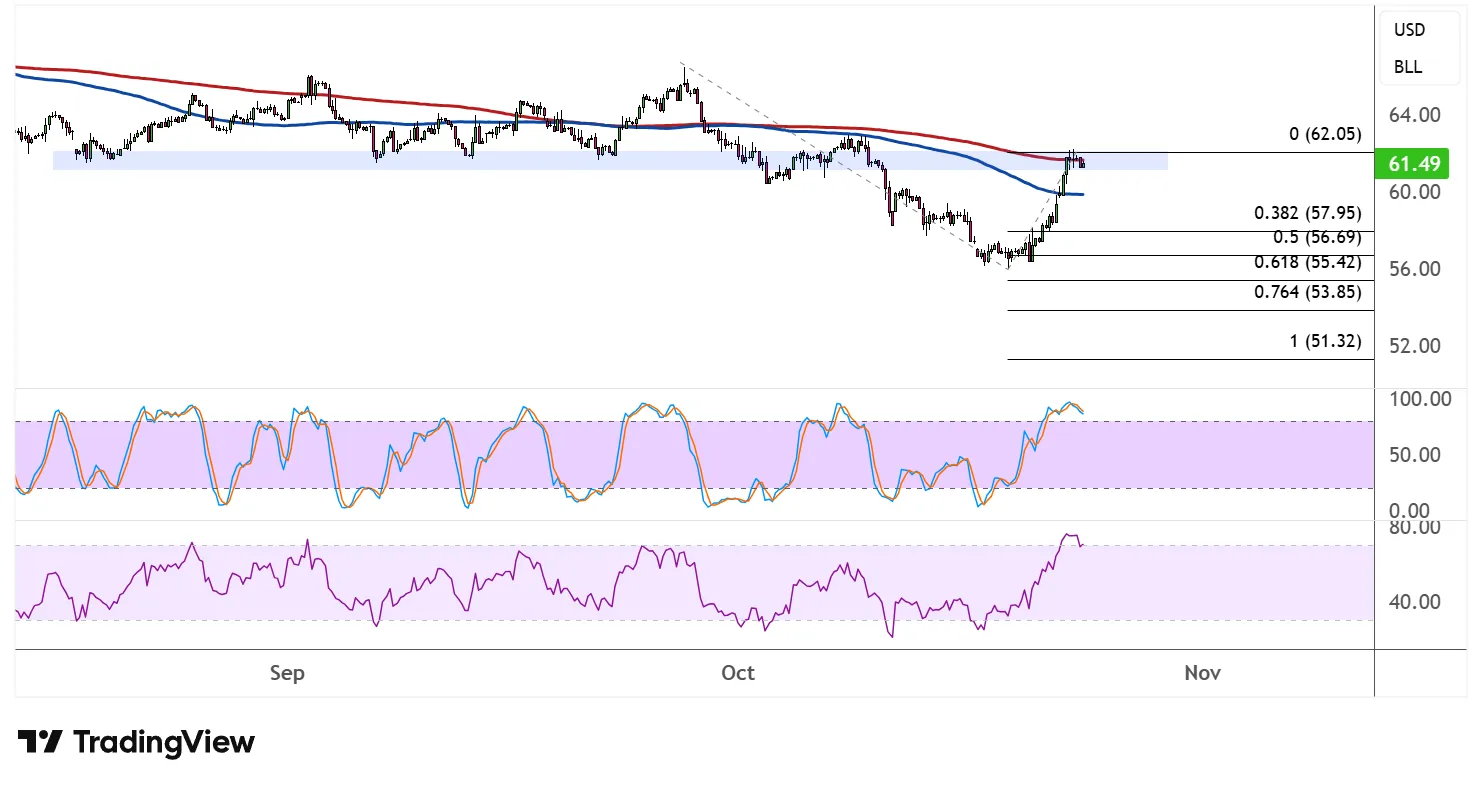1482x787 pixels.
Task: Click the BLL ticker symbol label
Action: [1408, 68]
